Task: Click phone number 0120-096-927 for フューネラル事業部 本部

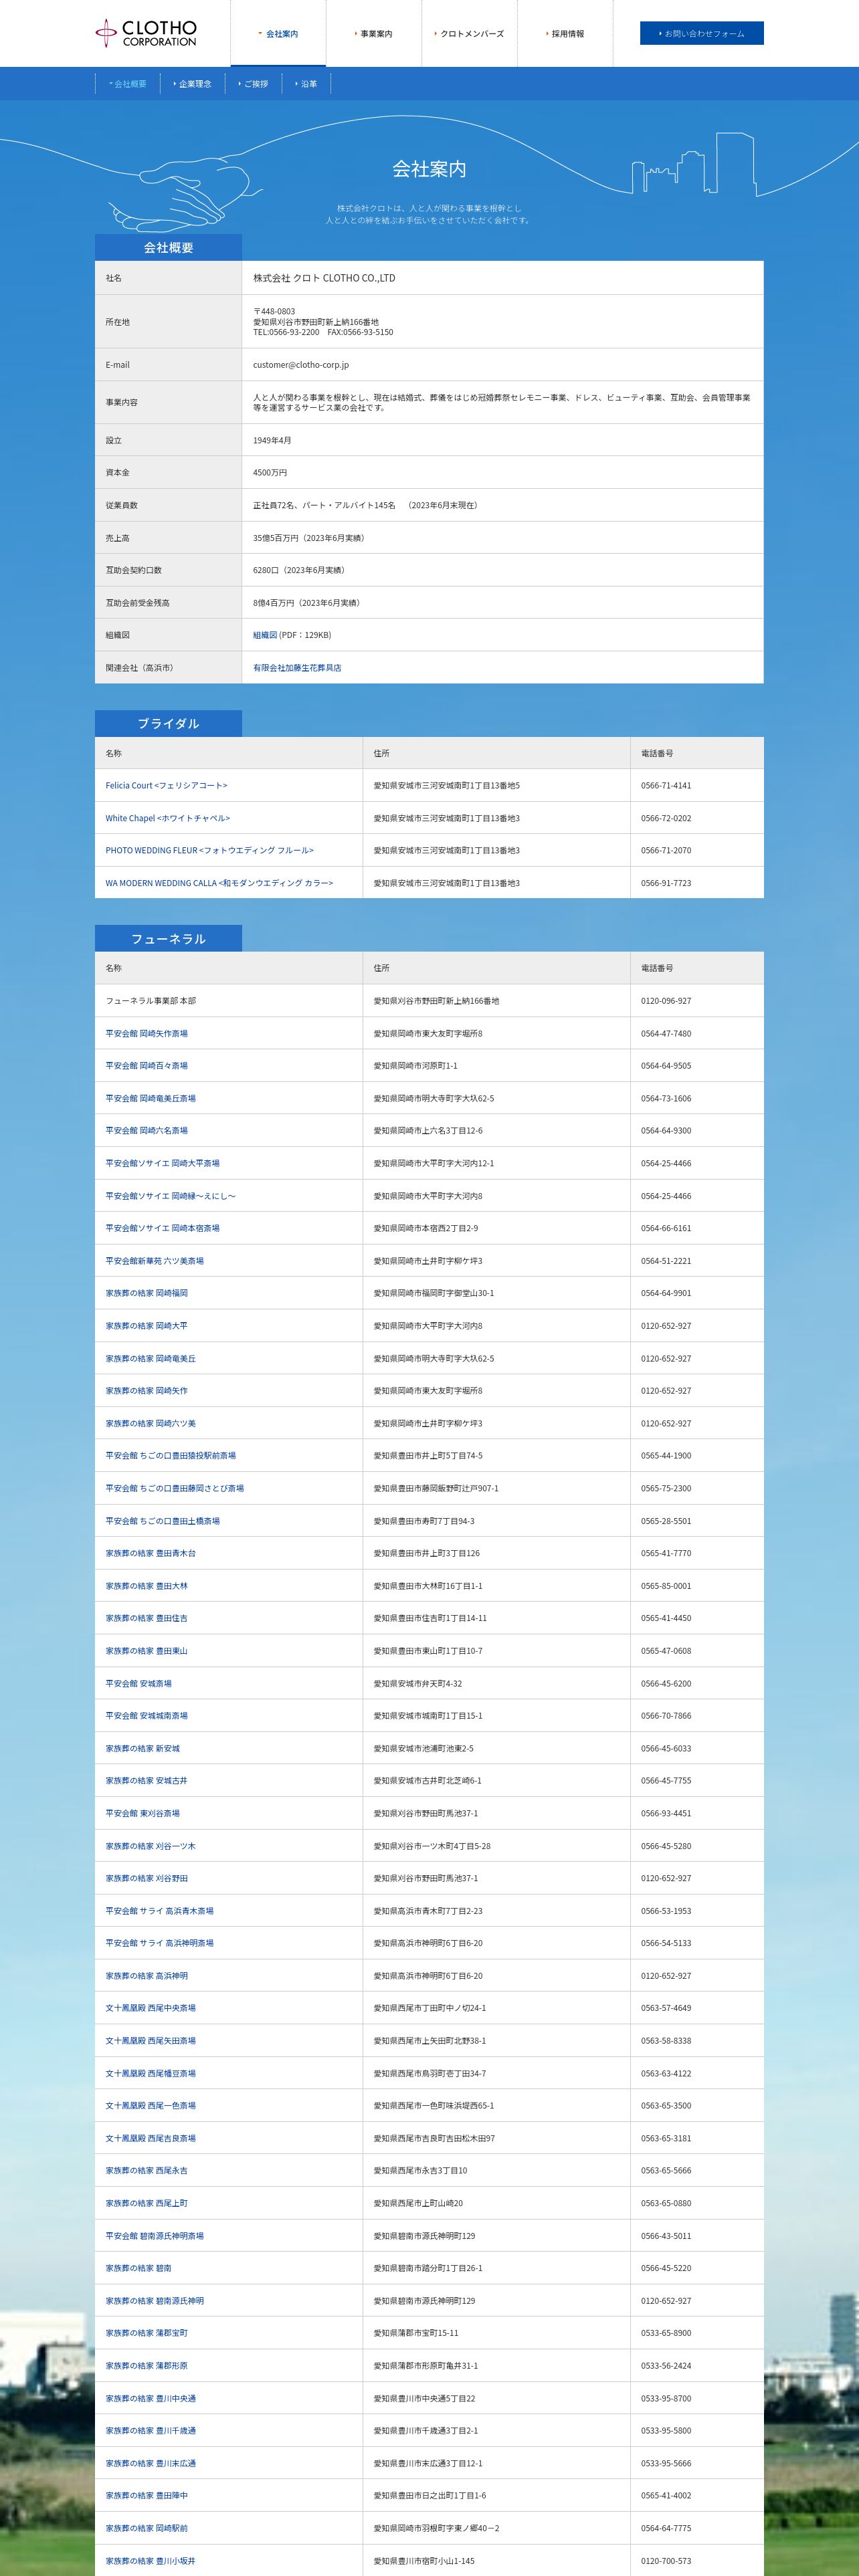Action: point(666,1001)
